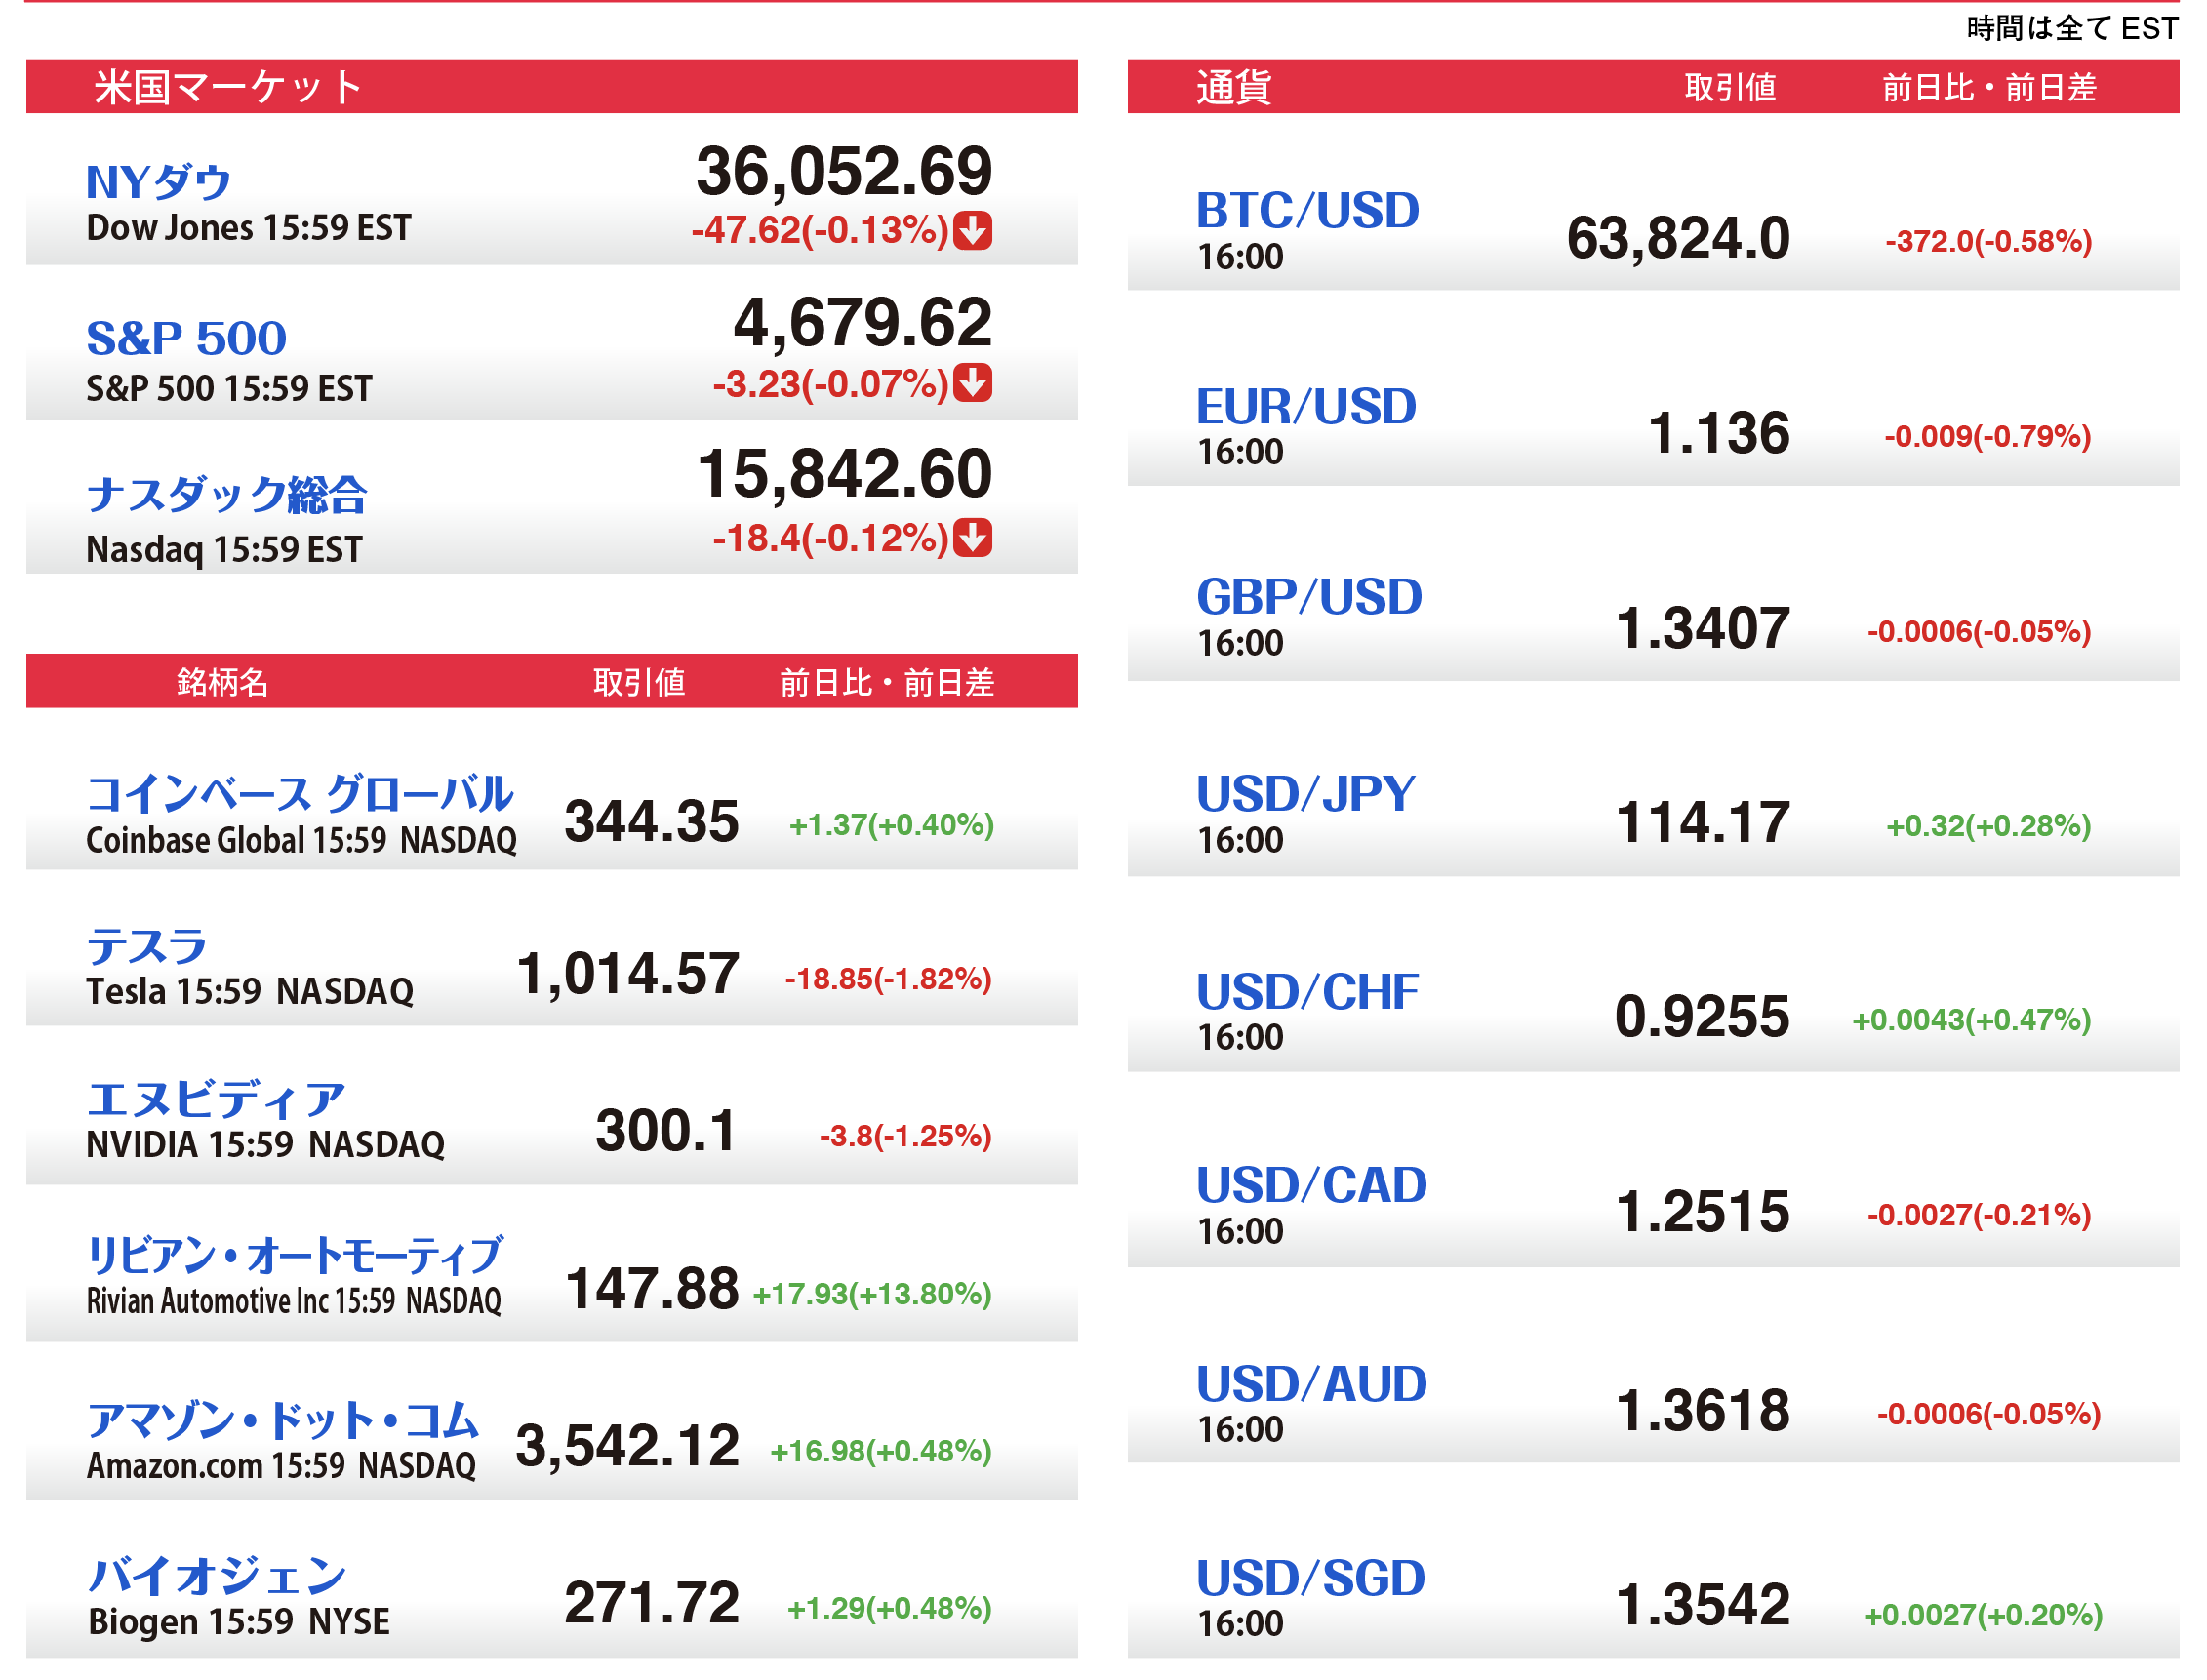Open リビアン・オートモーティブ stock details
Viewport: 2207px width, 1680px height.
pos(294,1254)
